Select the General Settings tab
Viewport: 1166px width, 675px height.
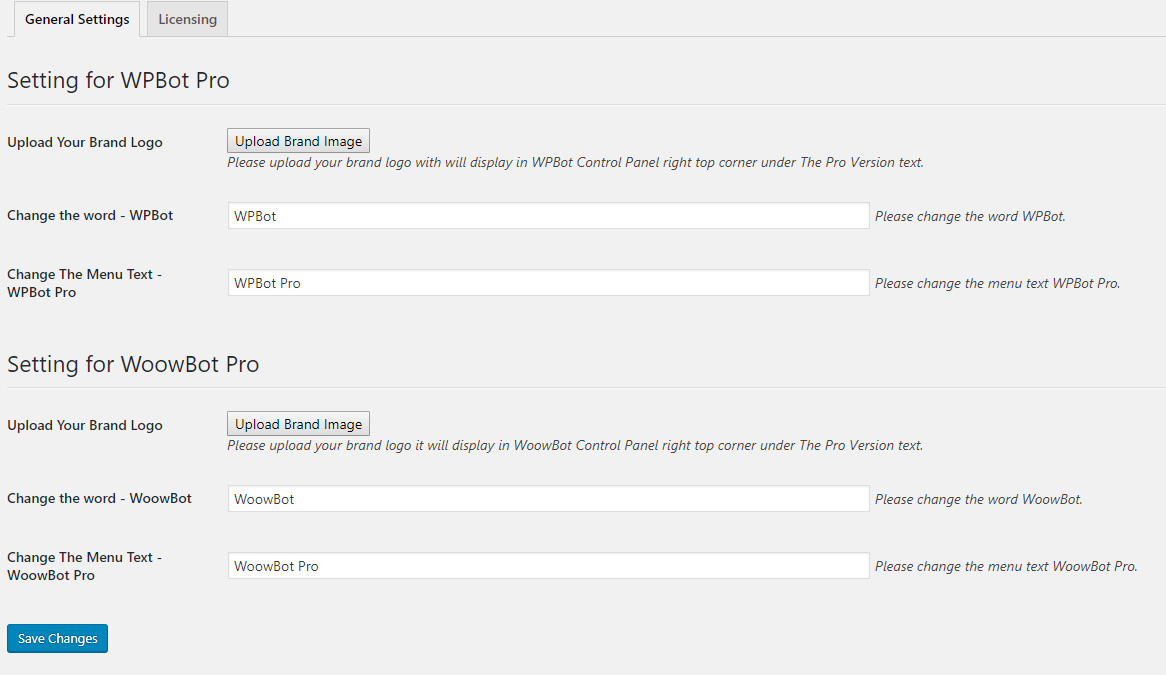(x=77, y=19)
